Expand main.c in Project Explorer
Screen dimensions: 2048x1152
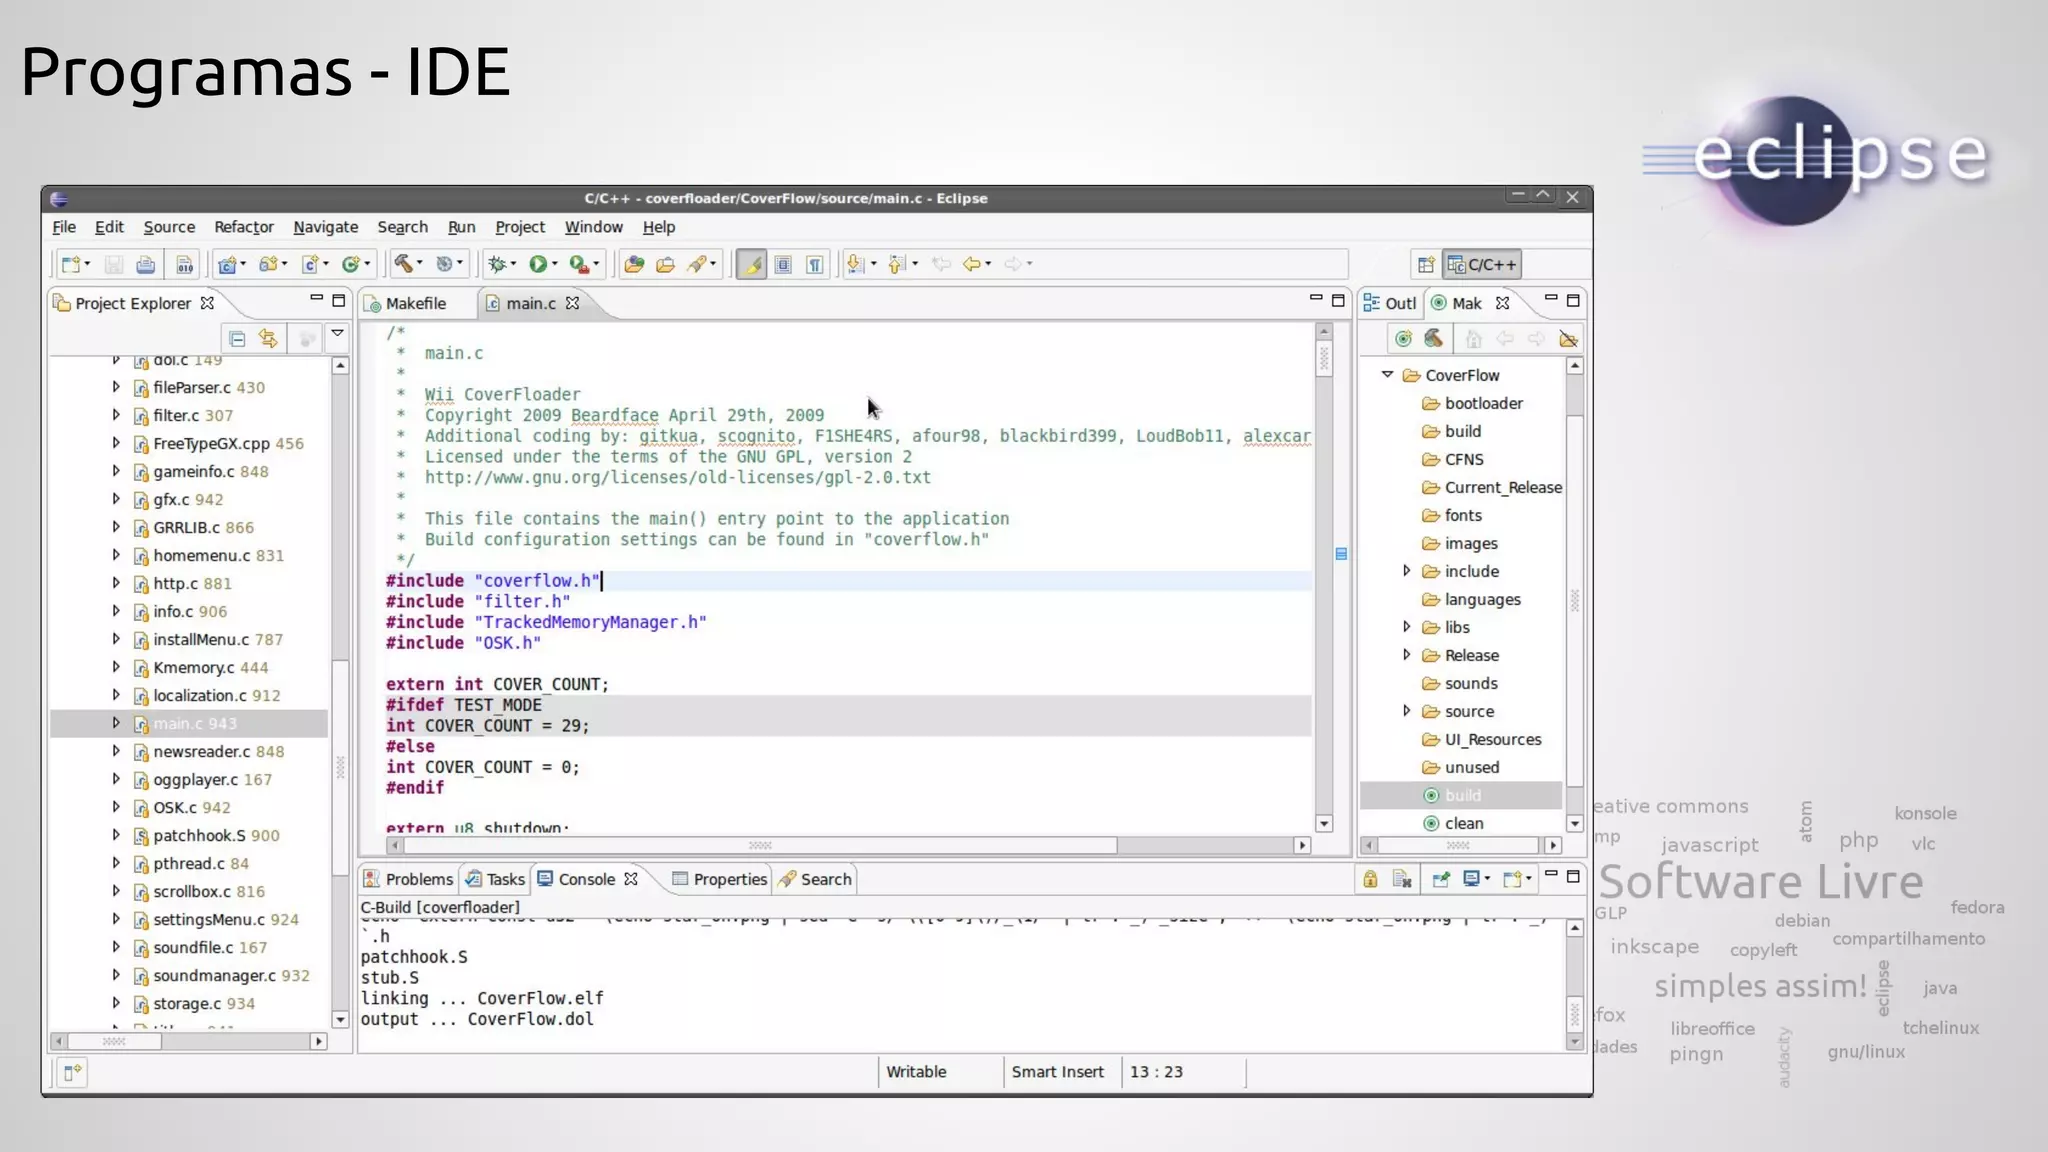(116, 723)
